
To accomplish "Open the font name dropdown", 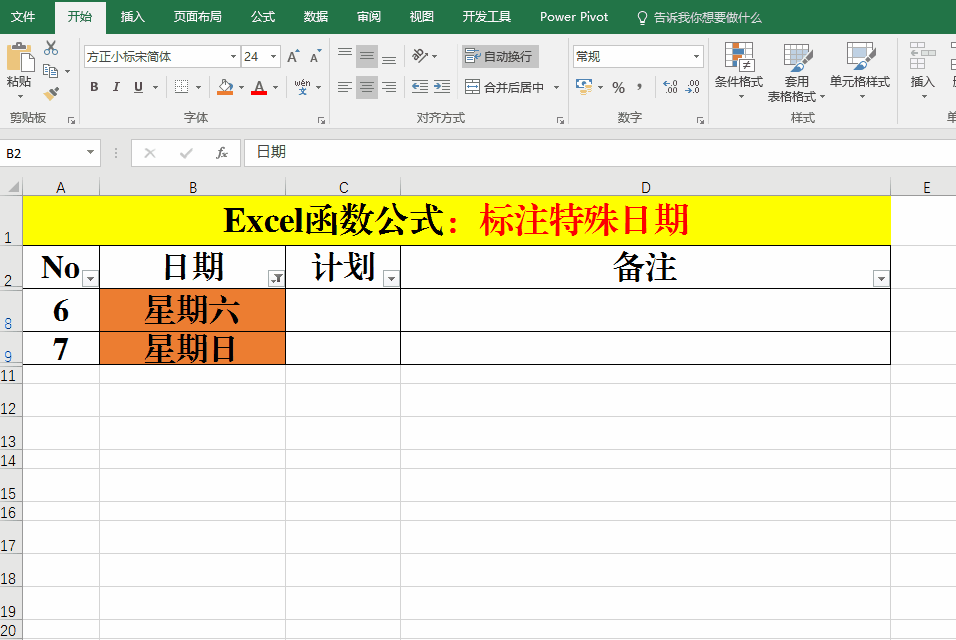I will pos(233,57).
